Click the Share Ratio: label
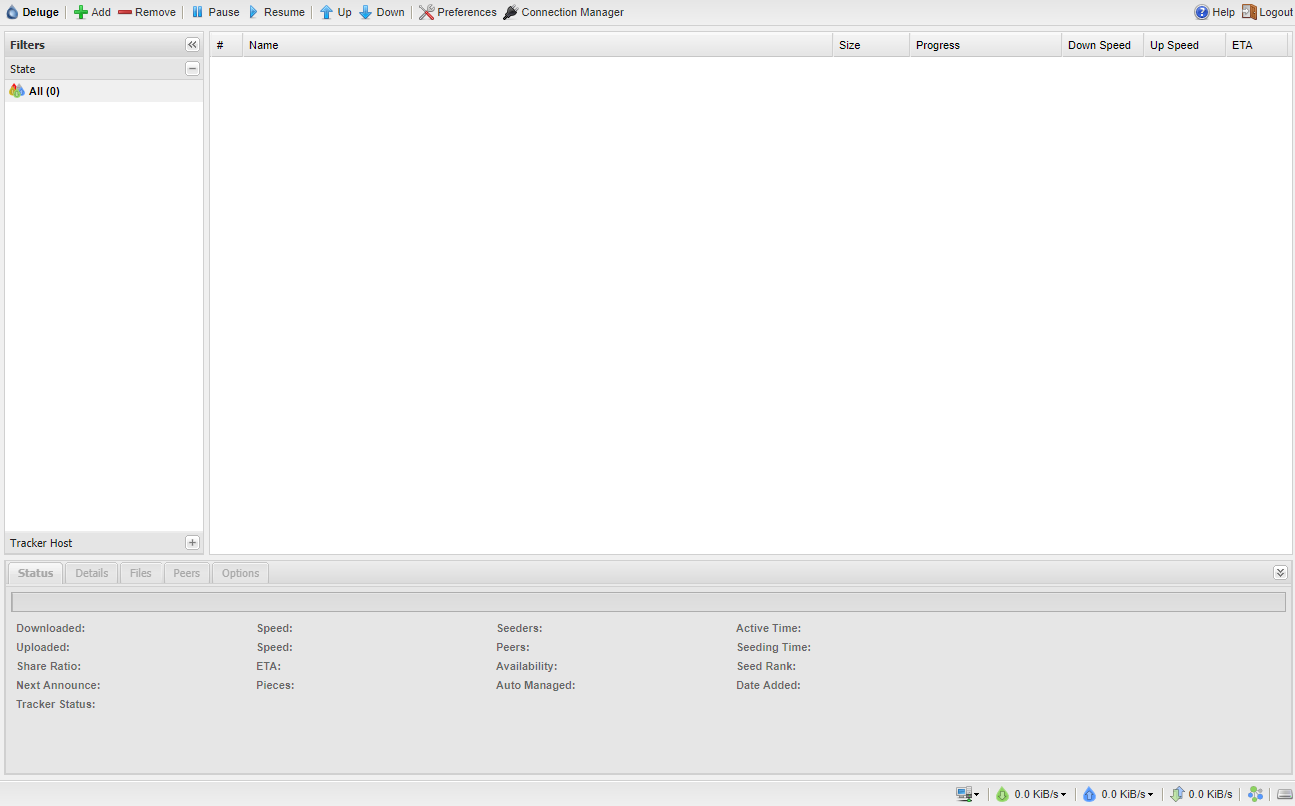 coord(49,666)
